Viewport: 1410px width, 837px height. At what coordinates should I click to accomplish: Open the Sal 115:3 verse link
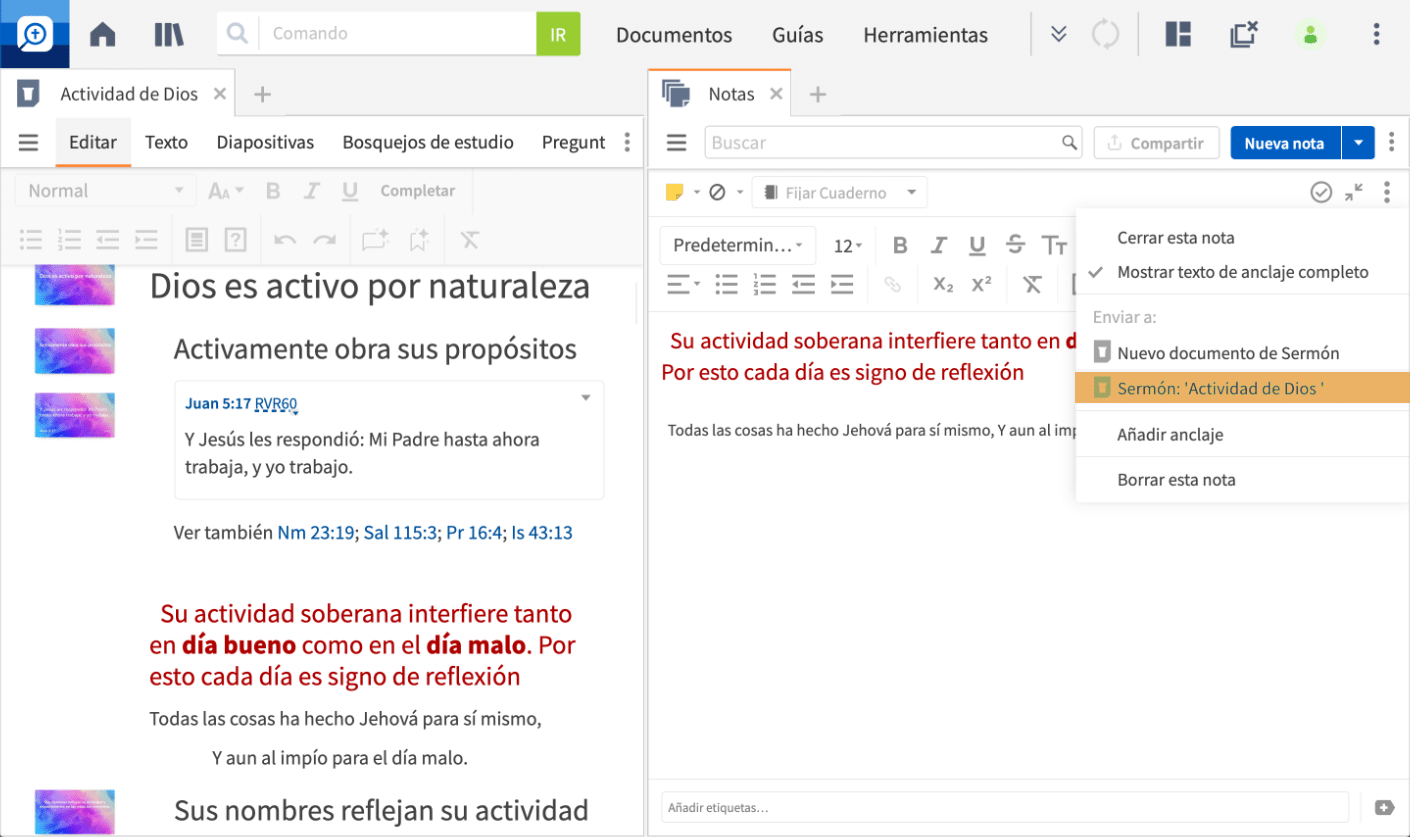(400, 532)
